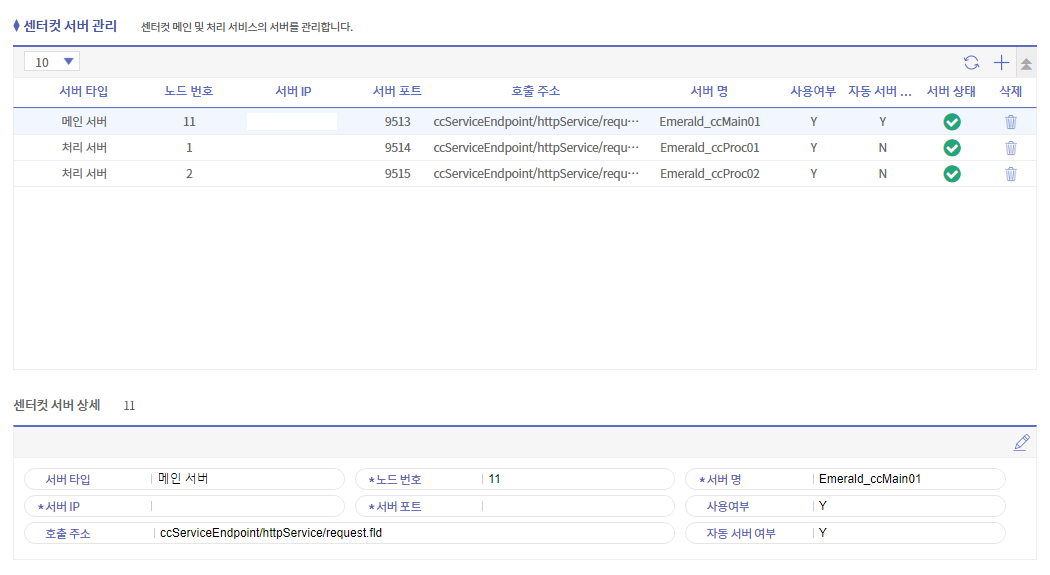Click port value 9515 in the table
The height and width of the screenshot is (575, 1050).
coord(397,174)
